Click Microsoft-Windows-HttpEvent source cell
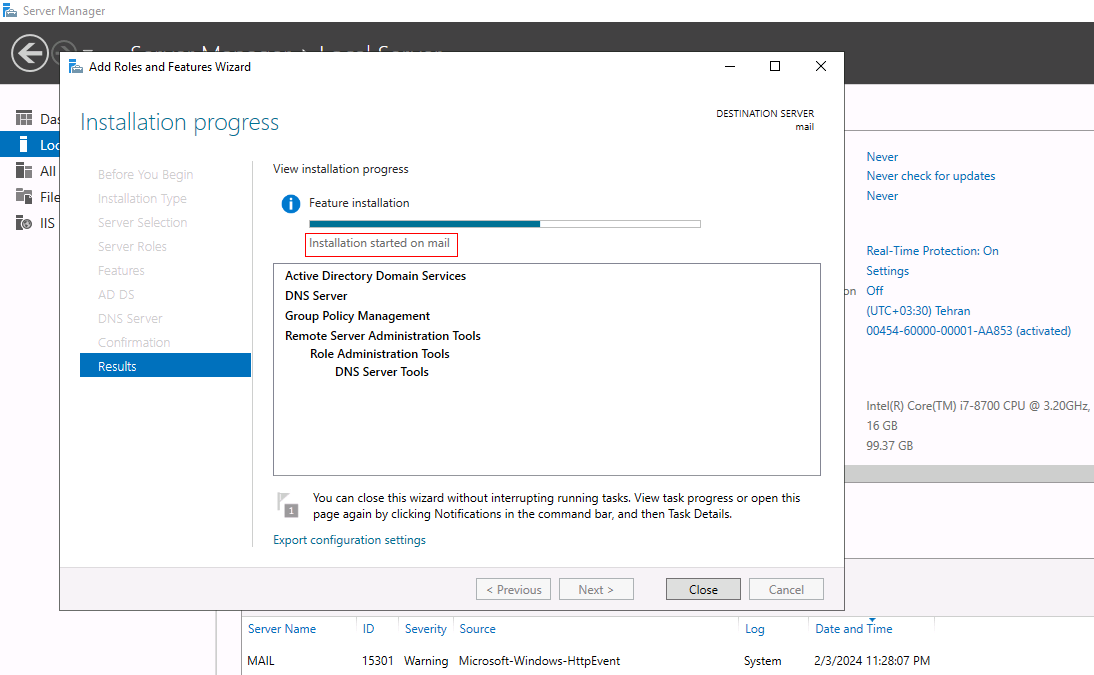Viewport: 1094px width, 675px height. point(539,660)
